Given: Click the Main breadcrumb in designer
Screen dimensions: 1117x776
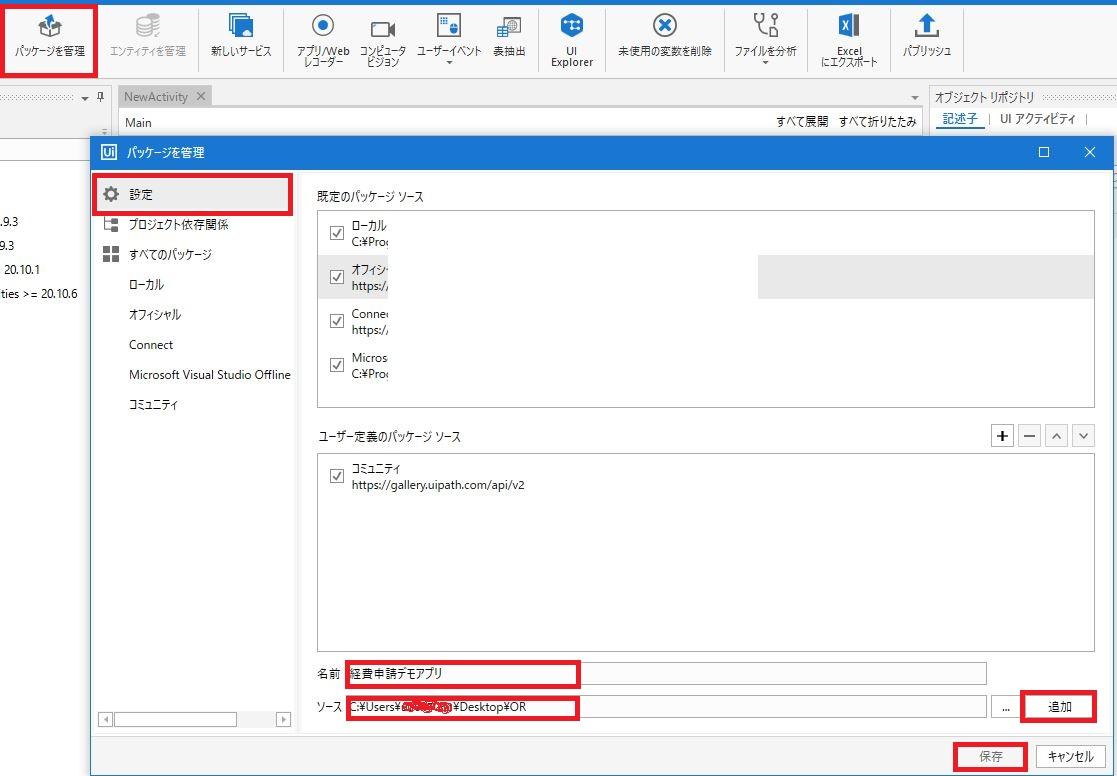Looking at the screenshot, I should (x=138, y=123).
